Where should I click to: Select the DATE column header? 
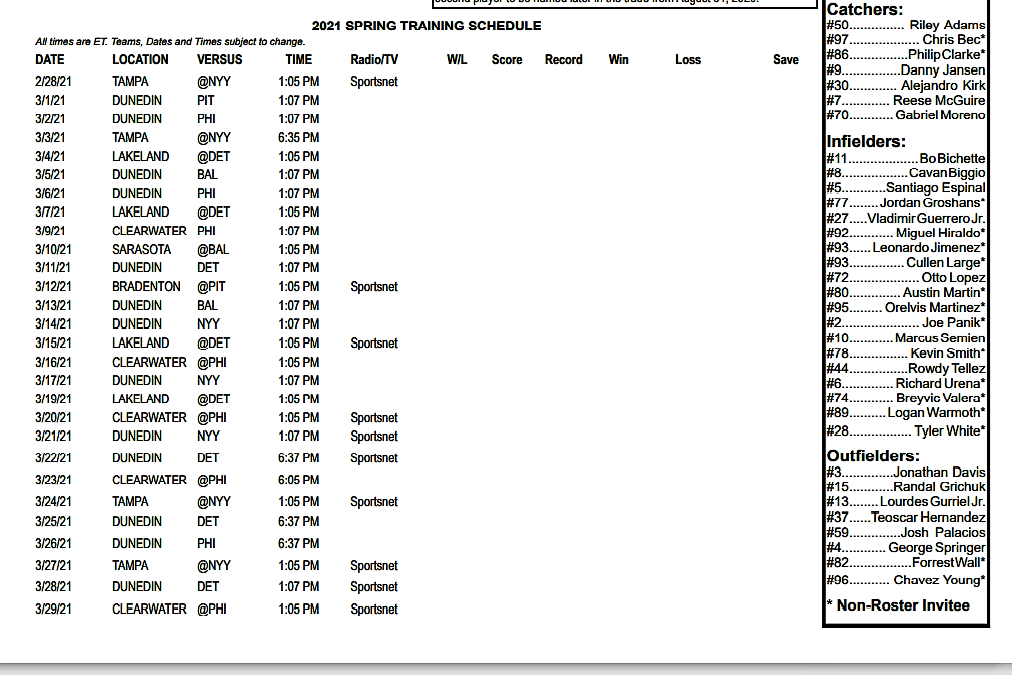coord(50,60)
